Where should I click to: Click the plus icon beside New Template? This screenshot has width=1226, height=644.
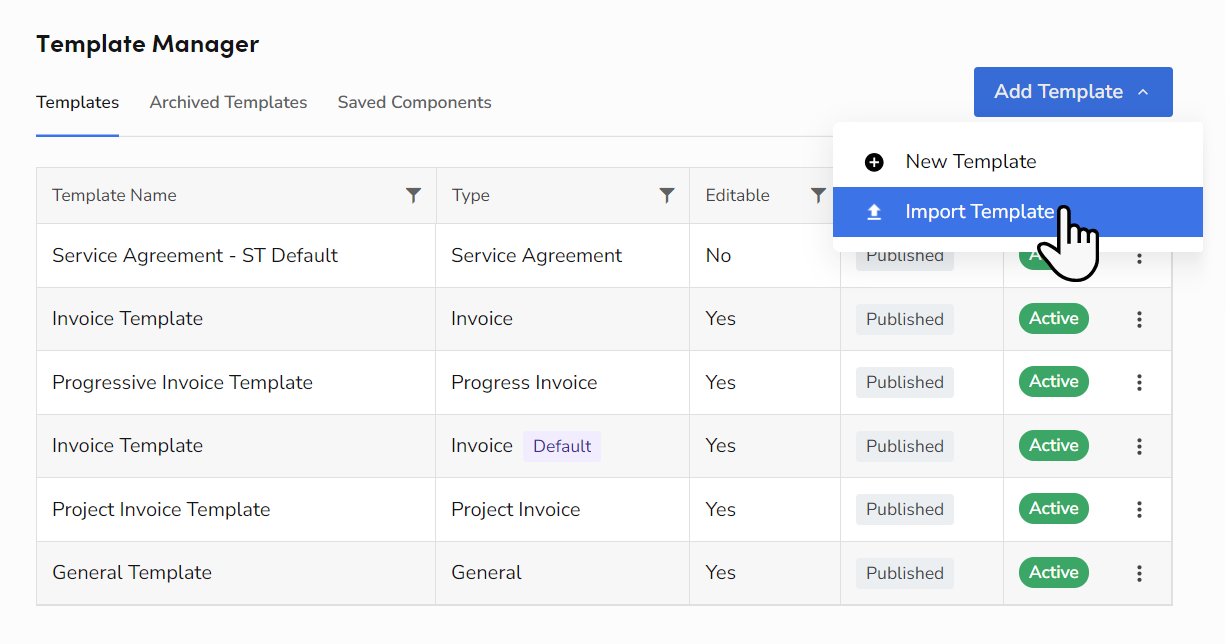pyautogui.click(x=874, y=162)
